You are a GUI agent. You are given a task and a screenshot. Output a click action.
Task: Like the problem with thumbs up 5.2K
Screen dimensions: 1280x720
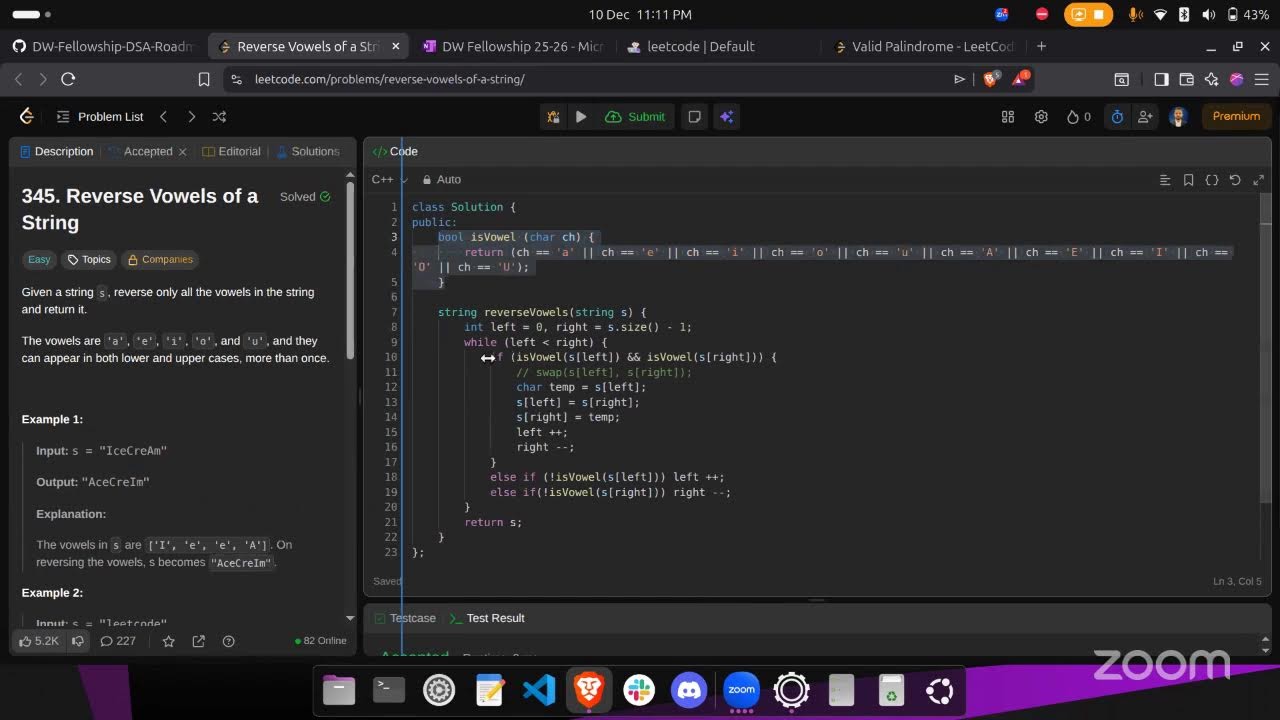(39, 641)
